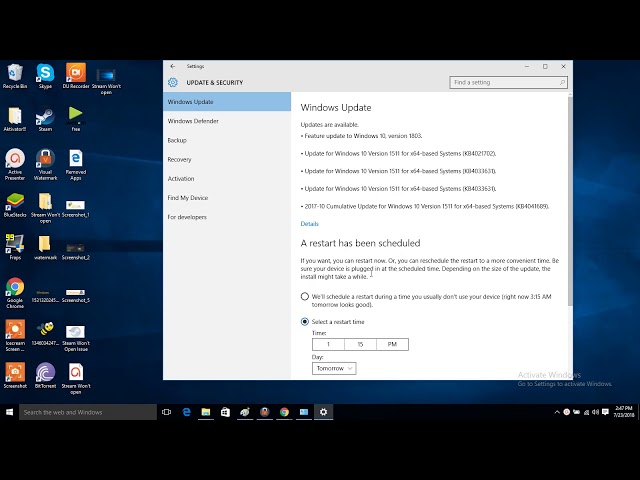Open Screenshot_1 file on desktop
Screen dimensions: 640x480
(x=76, y=208)
